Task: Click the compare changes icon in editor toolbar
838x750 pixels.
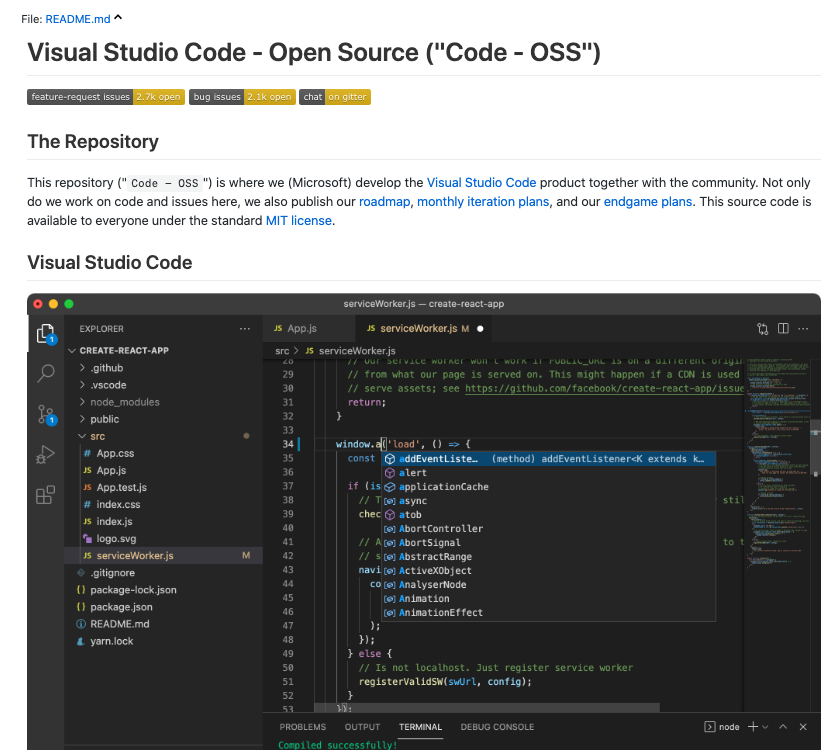Action: [x=763, y=328]
